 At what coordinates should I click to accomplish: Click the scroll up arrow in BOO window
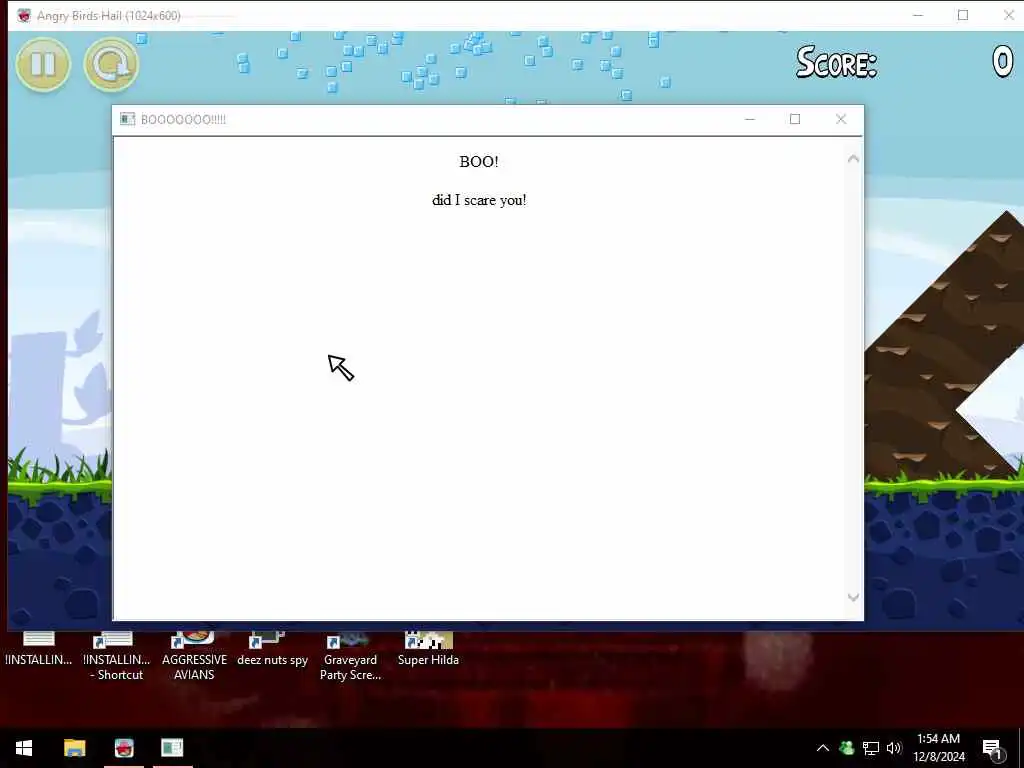tap(853, 159)
